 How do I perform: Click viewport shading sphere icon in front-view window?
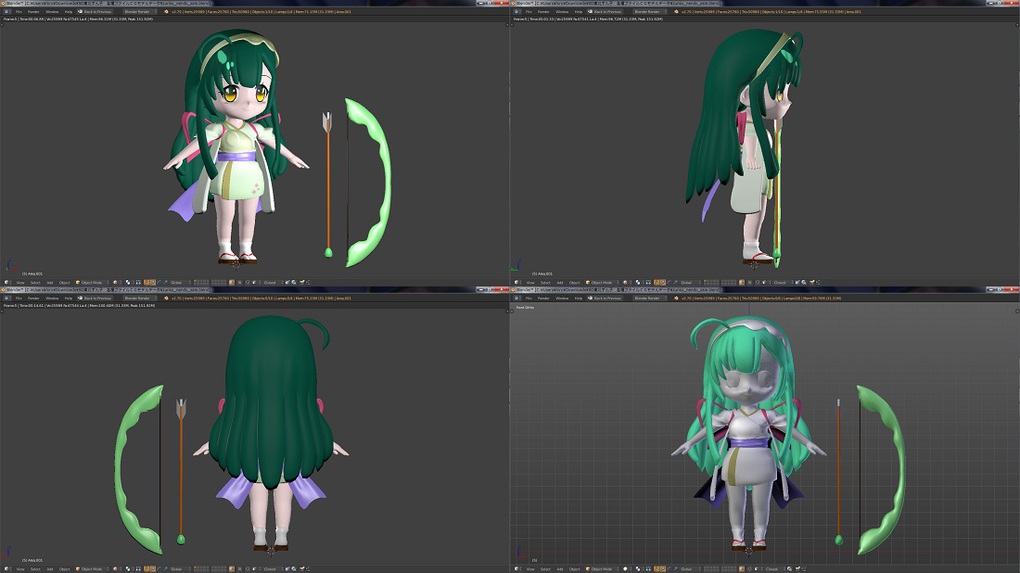(x=116, y=282)
